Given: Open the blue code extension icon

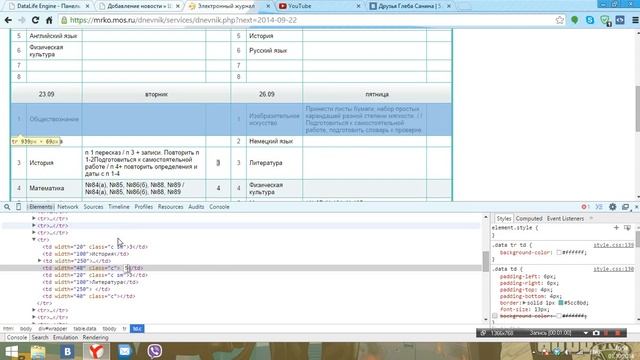Looking at the screenshot, I should (620, 20).
